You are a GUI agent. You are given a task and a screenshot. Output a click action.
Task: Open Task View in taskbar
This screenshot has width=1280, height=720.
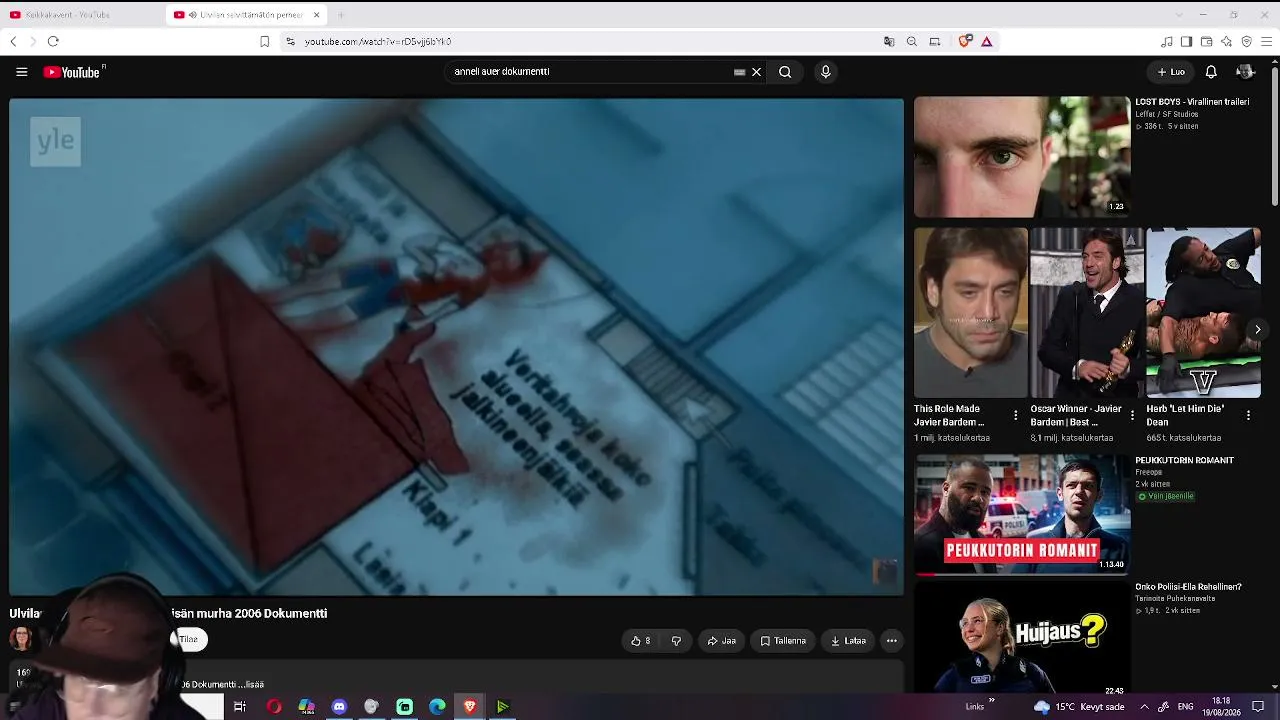coord(240,707)
